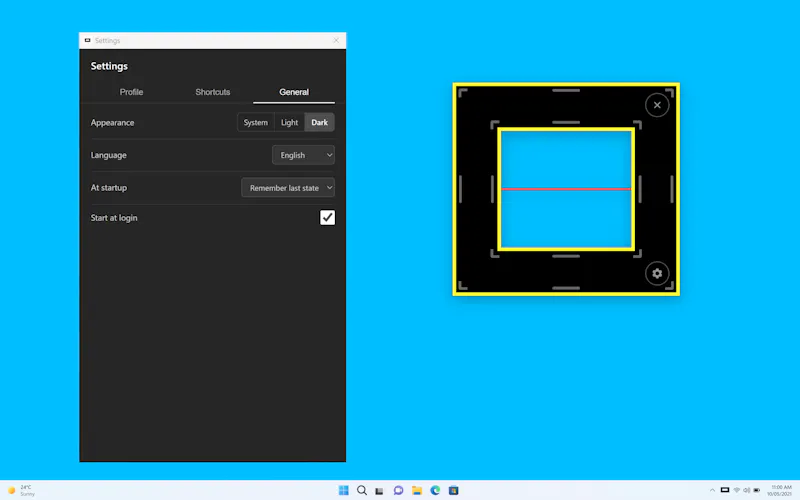Click inner frame top edge handle
The height and width of the screenshot is (500, 800).
pyautogui.click(x=566, y=122)
